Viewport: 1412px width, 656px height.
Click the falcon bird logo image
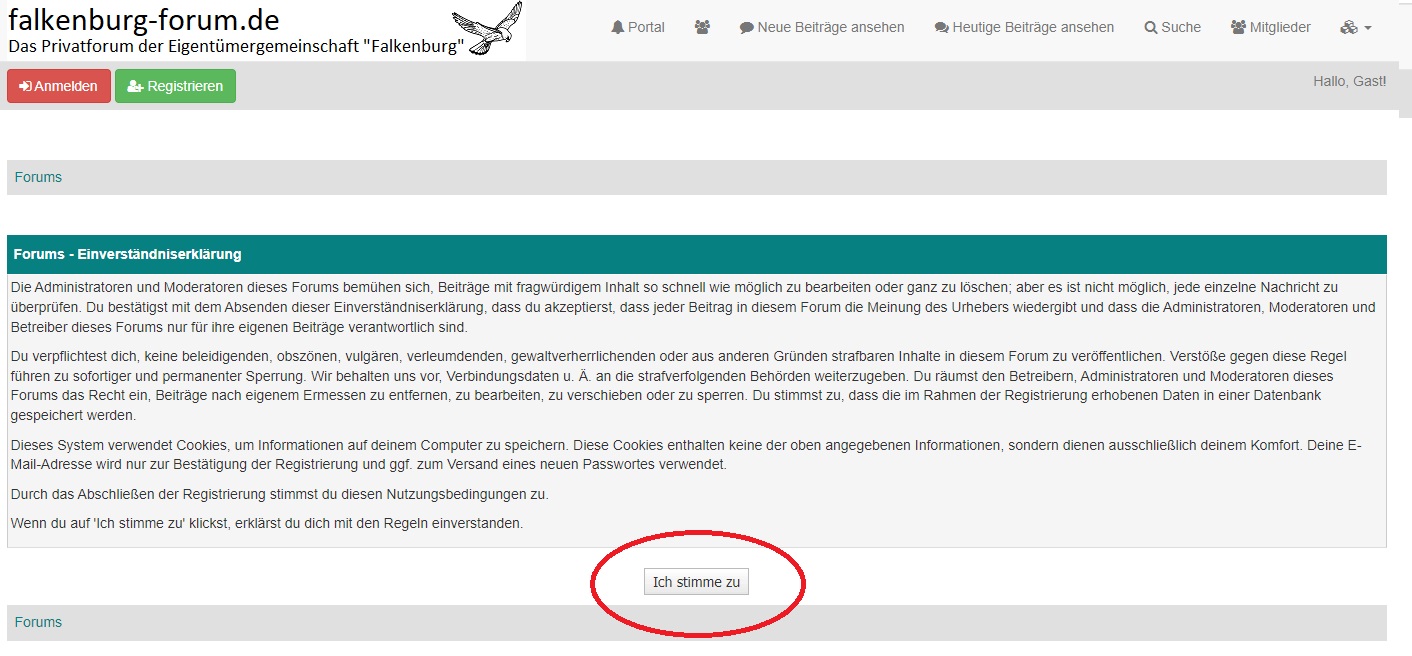[x=488, y=28]
